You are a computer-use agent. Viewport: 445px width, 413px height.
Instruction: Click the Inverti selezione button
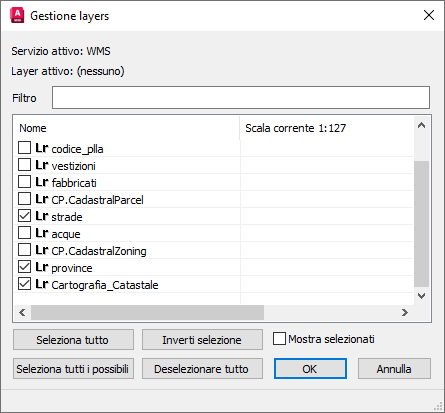click(202, 340)
